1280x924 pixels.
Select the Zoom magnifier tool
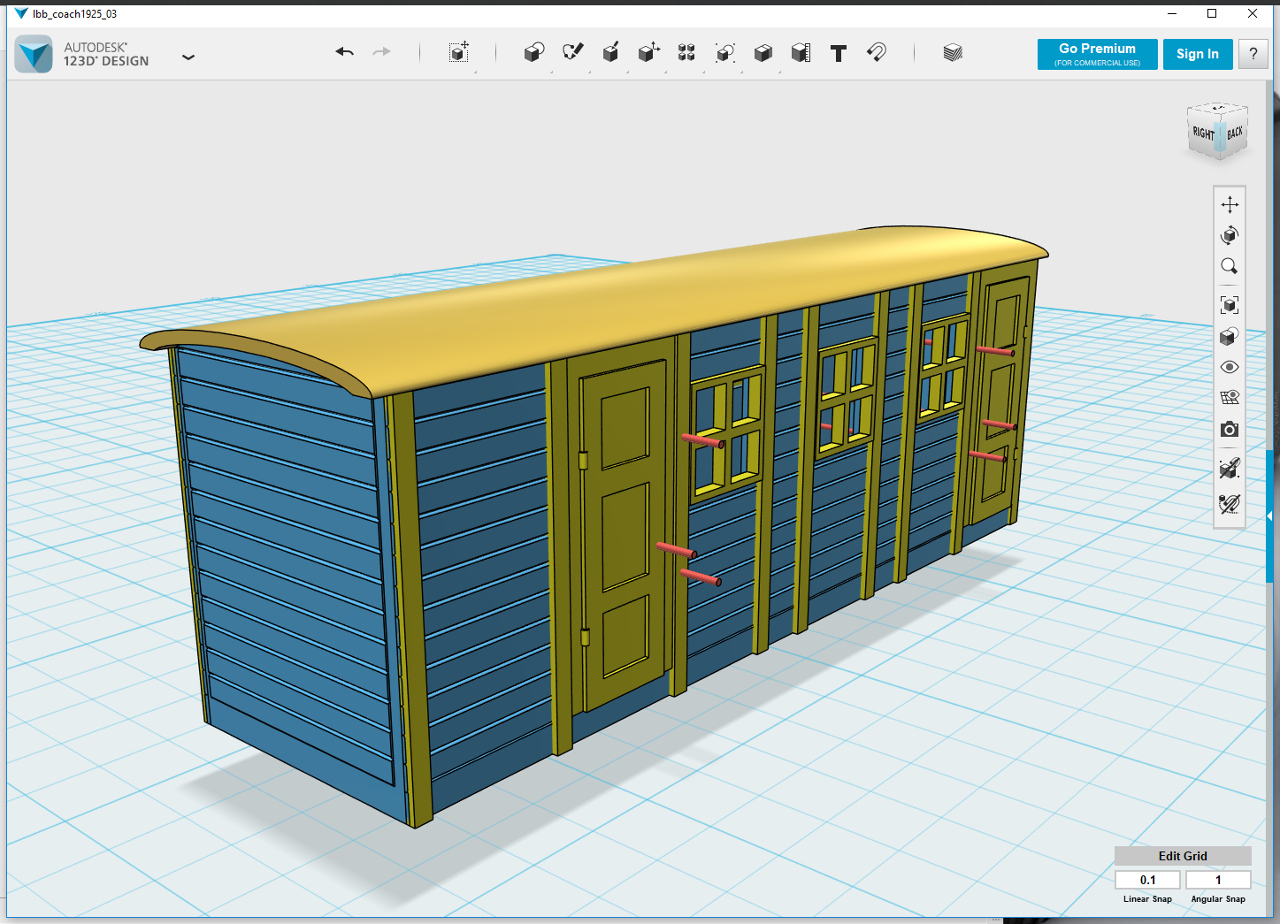coord(1229,266)
